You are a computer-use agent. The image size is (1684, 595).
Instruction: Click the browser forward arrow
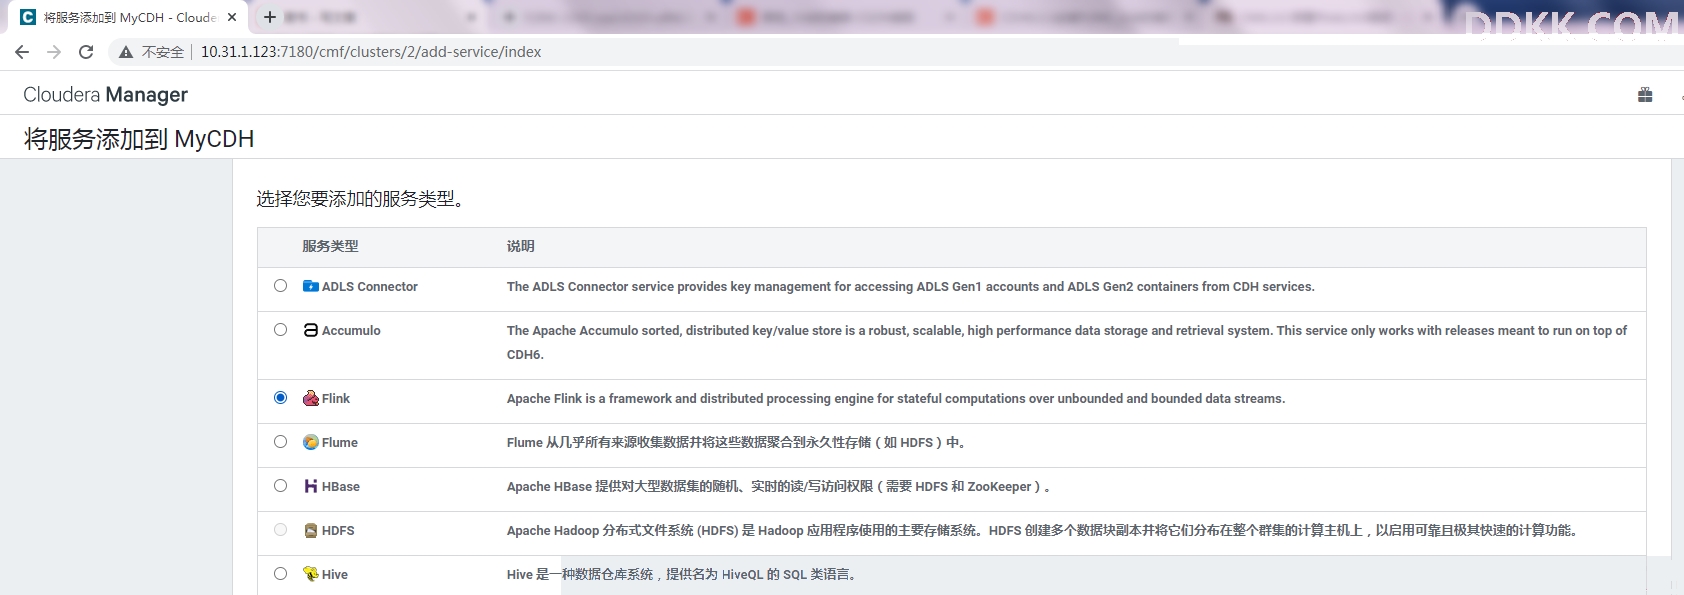coord(54,52)
